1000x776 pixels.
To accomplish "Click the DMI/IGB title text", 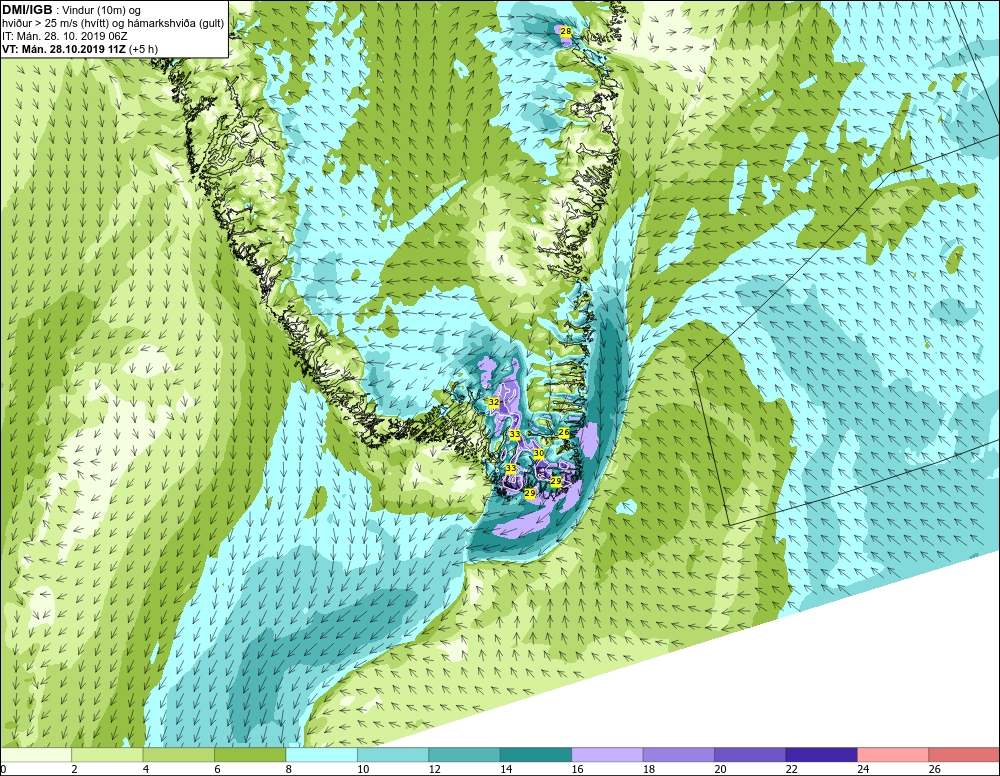I will [x=27, y=10].
